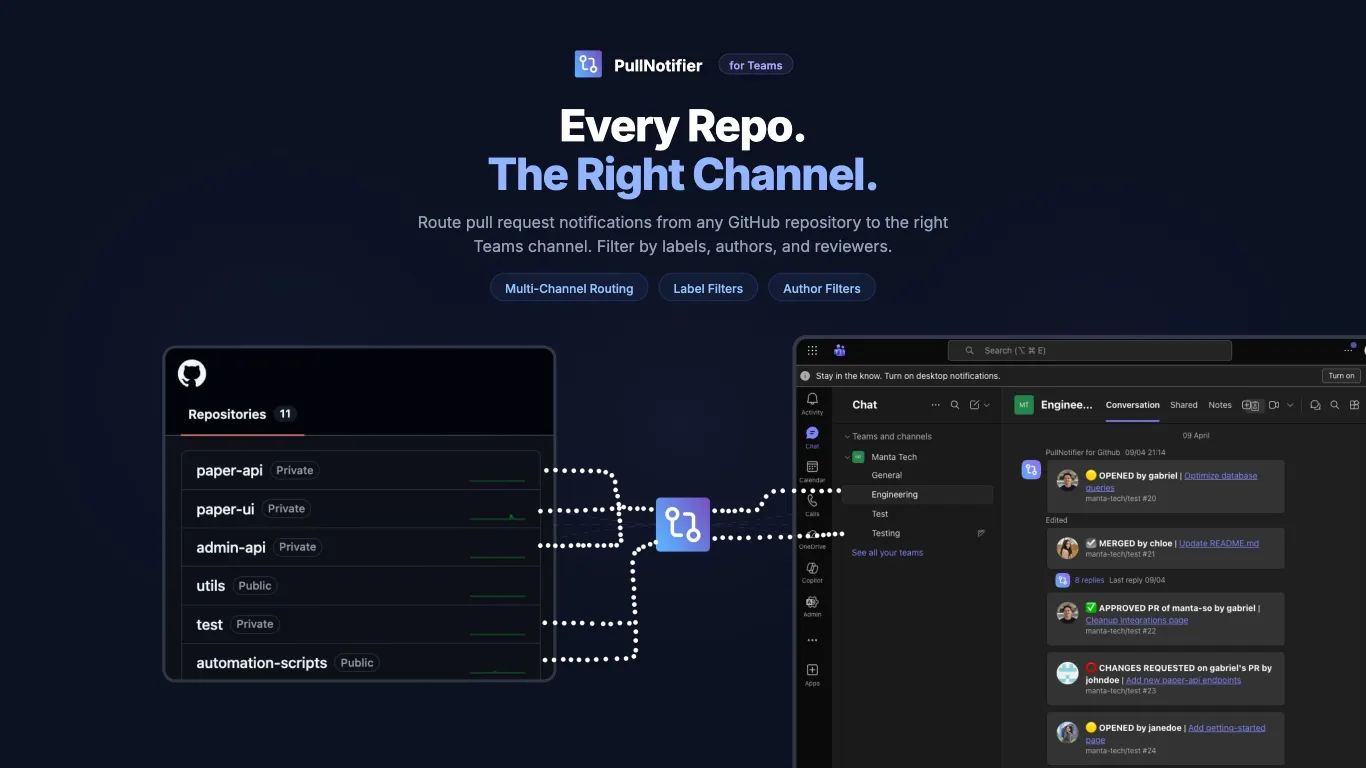Click the Teams search field
The height and width of the screenshot is (768, 1366).
coord(1090,350)
